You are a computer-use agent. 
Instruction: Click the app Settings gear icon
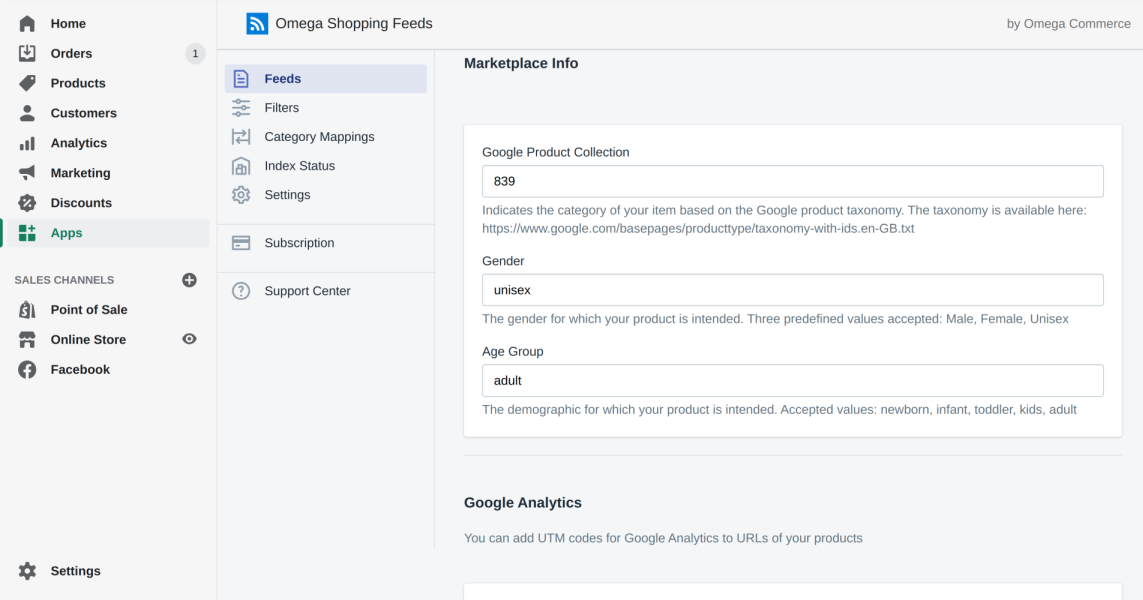(x=241, y=195)
